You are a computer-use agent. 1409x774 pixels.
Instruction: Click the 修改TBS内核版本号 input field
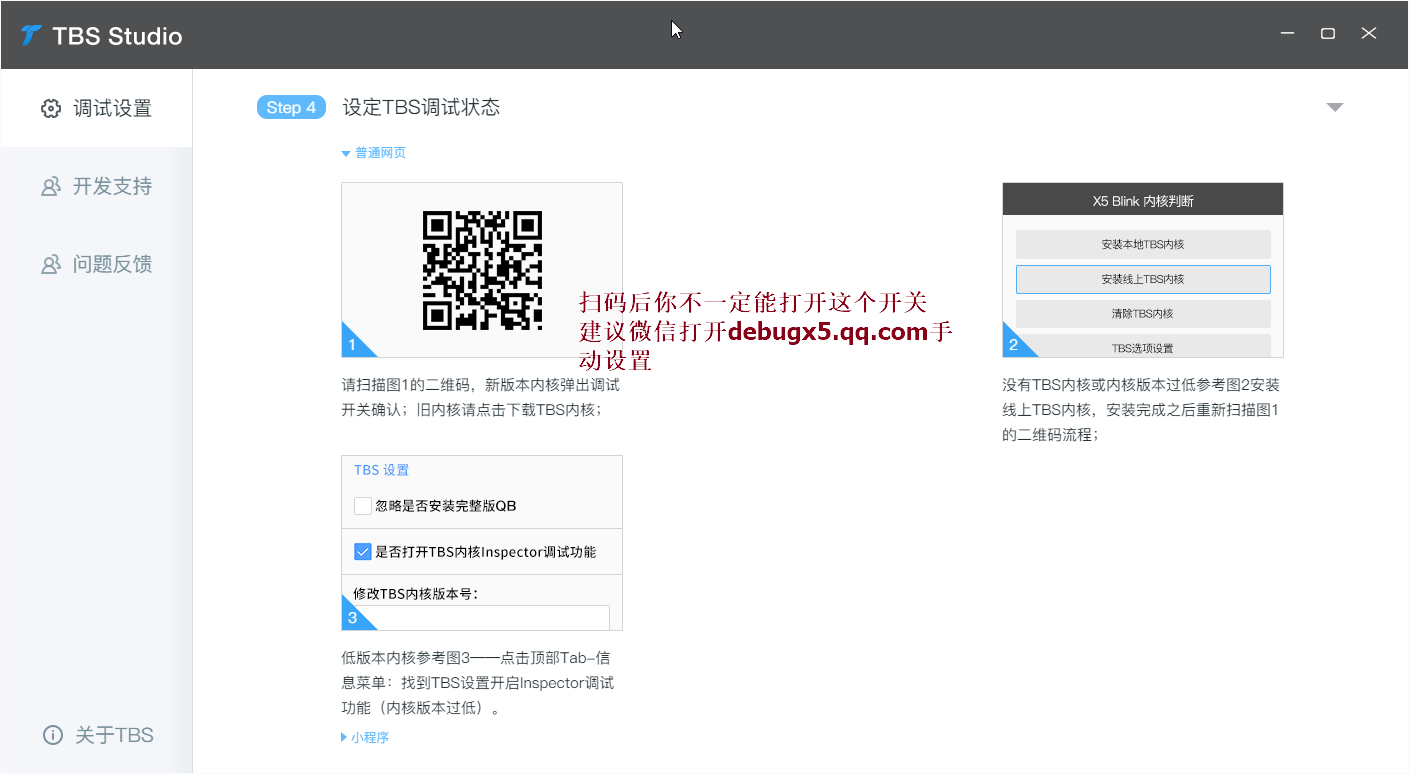pos(481,617)
